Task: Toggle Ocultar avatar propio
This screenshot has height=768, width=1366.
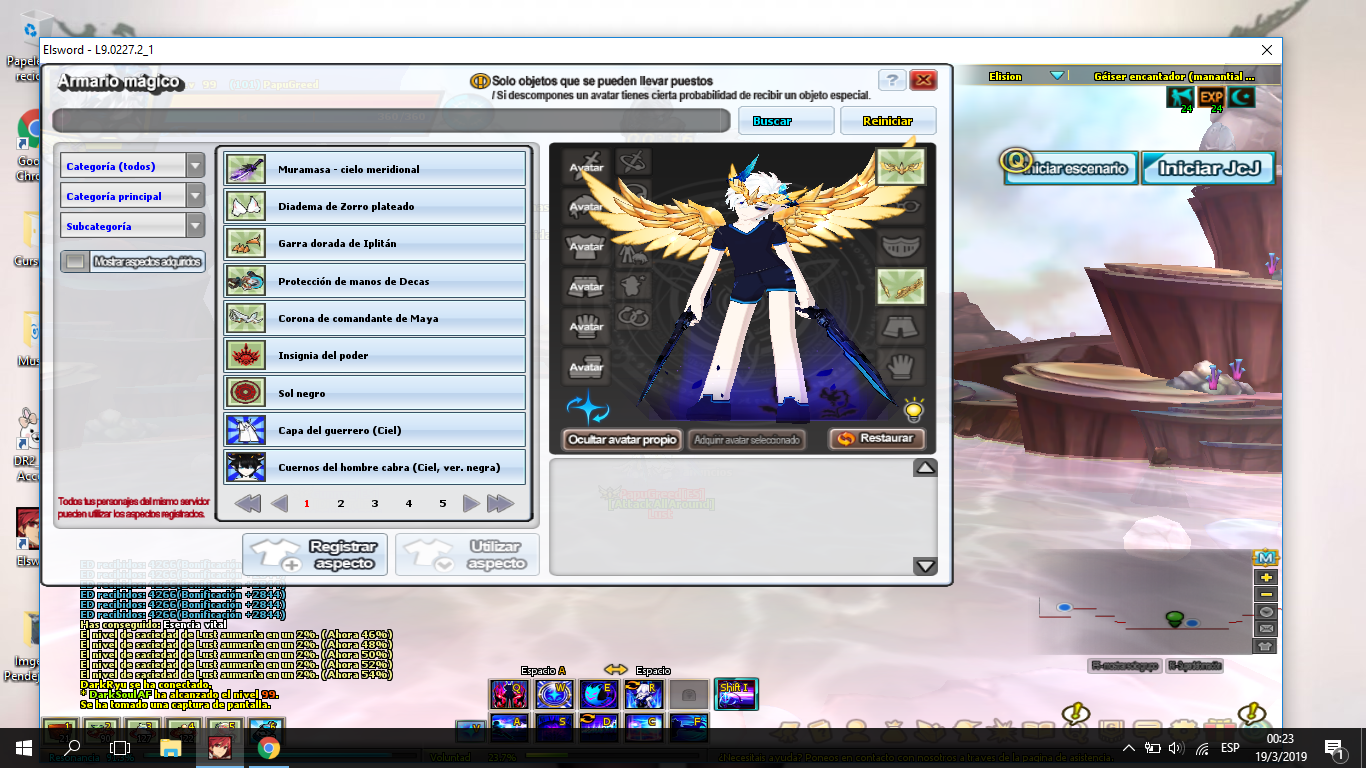Action: (x=622, y=439)
